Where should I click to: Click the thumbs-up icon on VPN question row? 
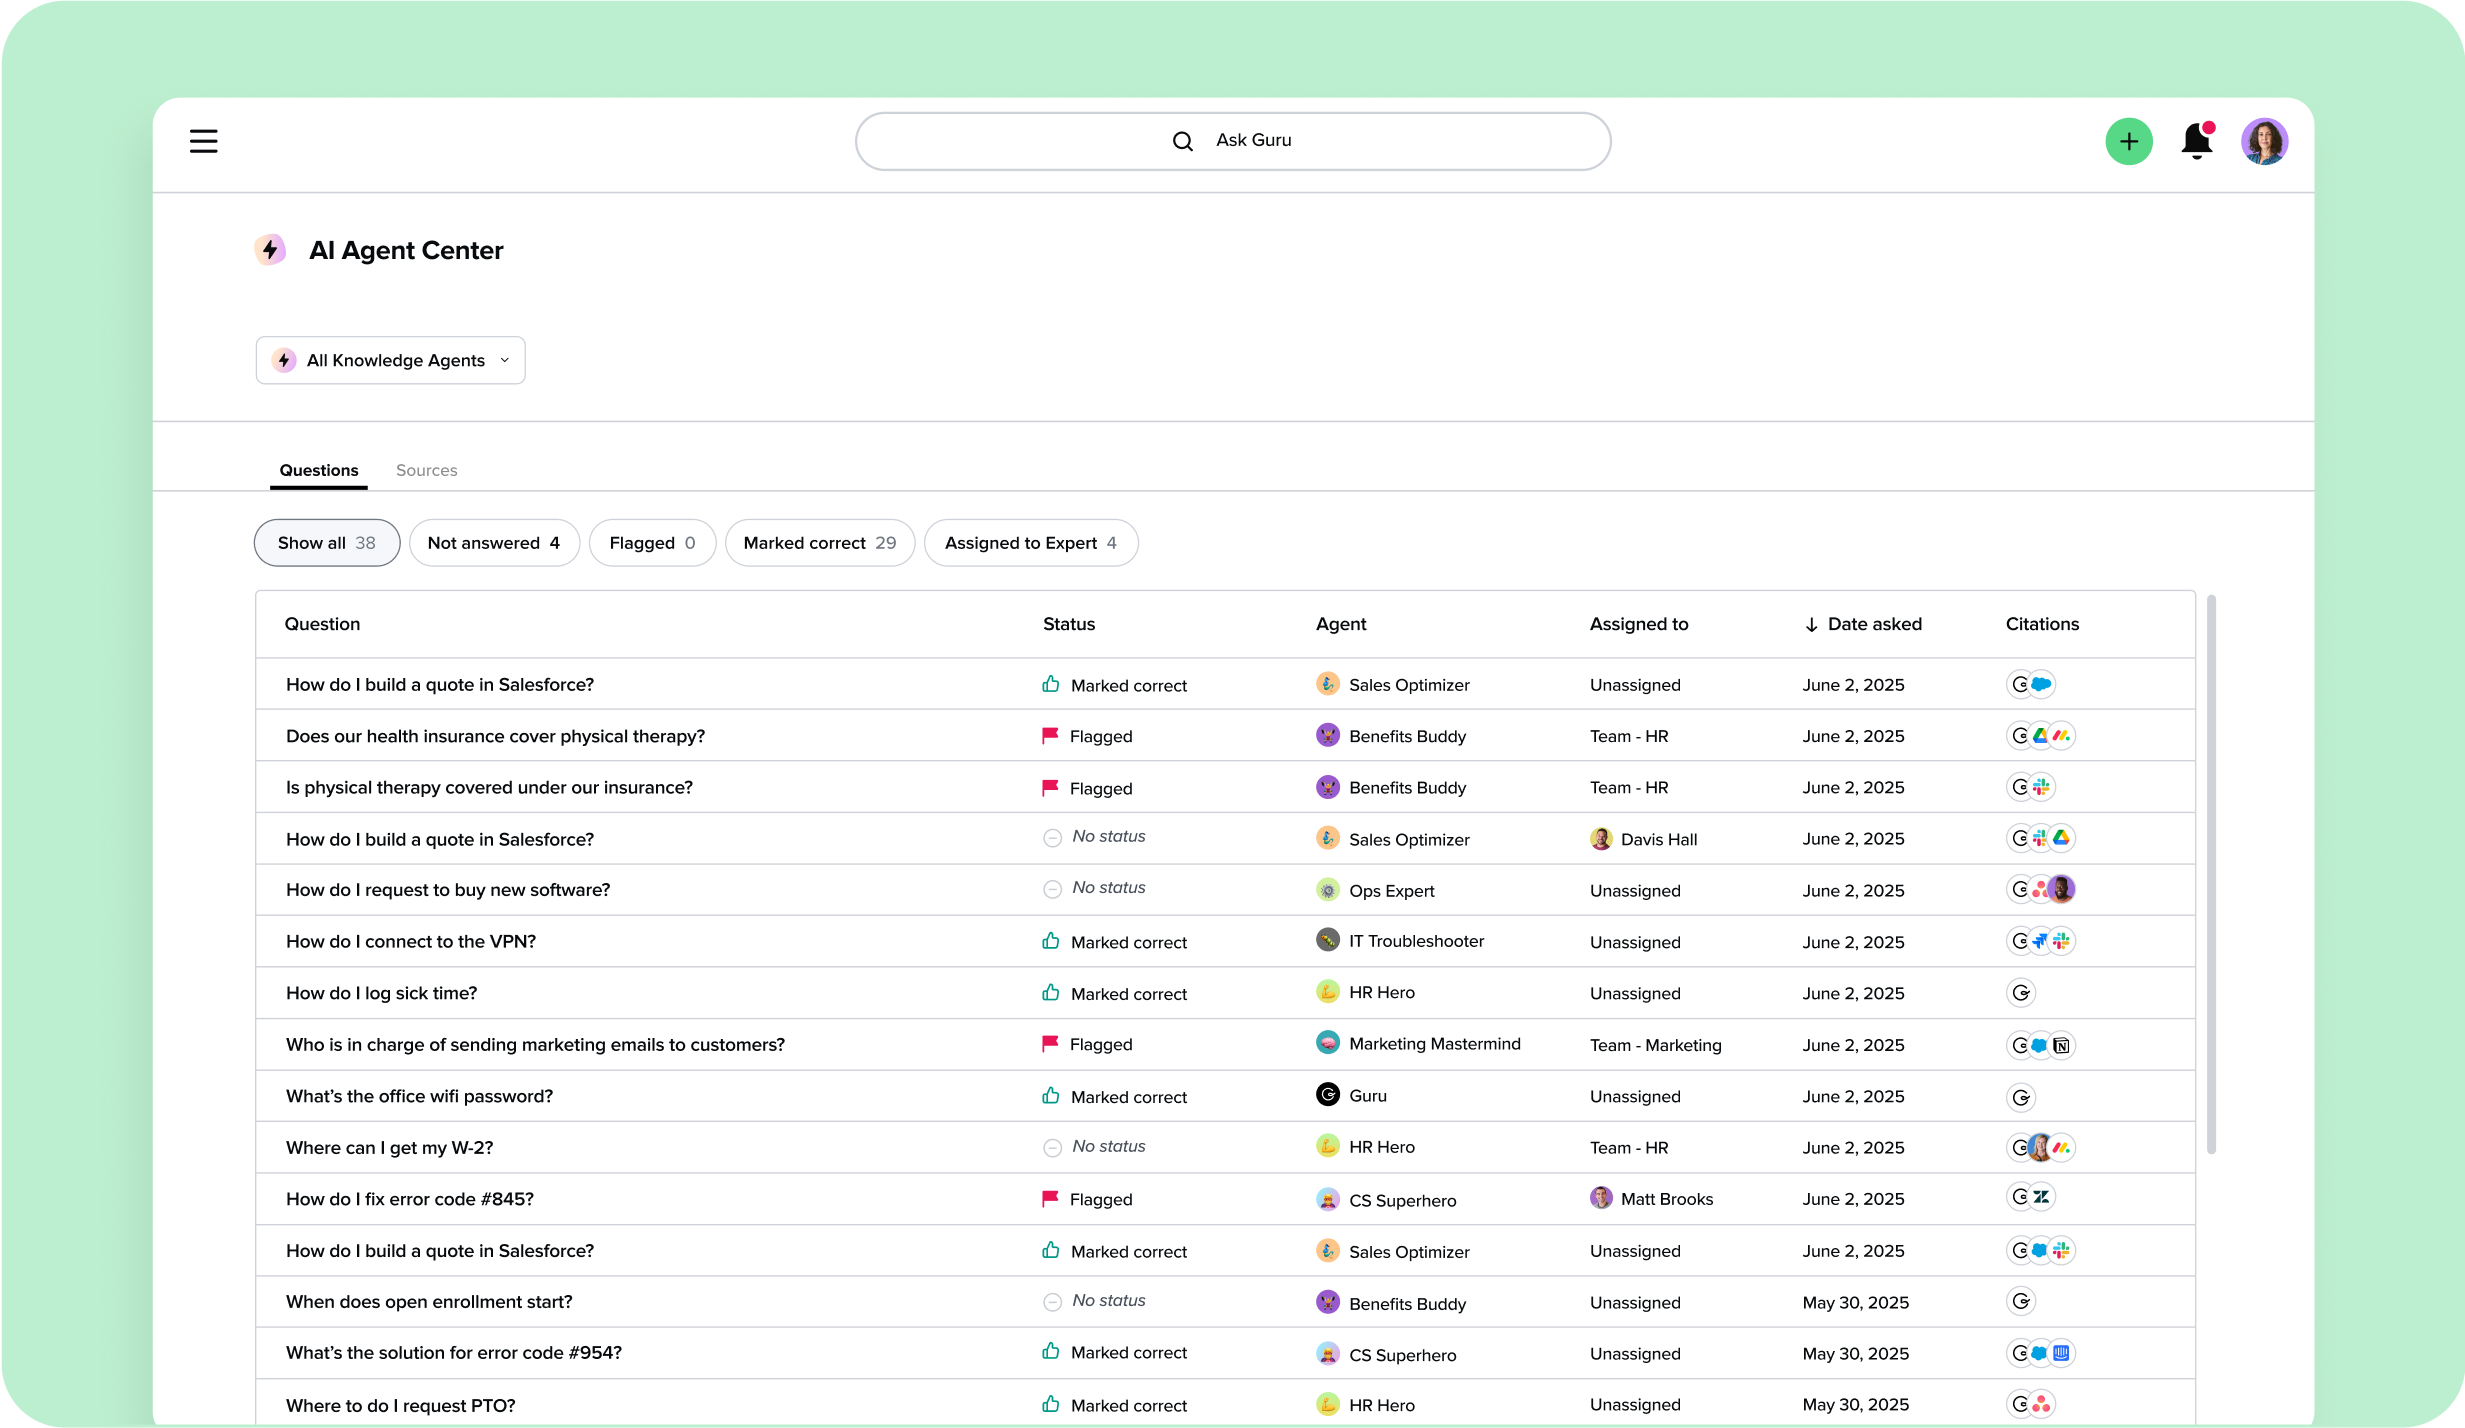click(1050, 941)
